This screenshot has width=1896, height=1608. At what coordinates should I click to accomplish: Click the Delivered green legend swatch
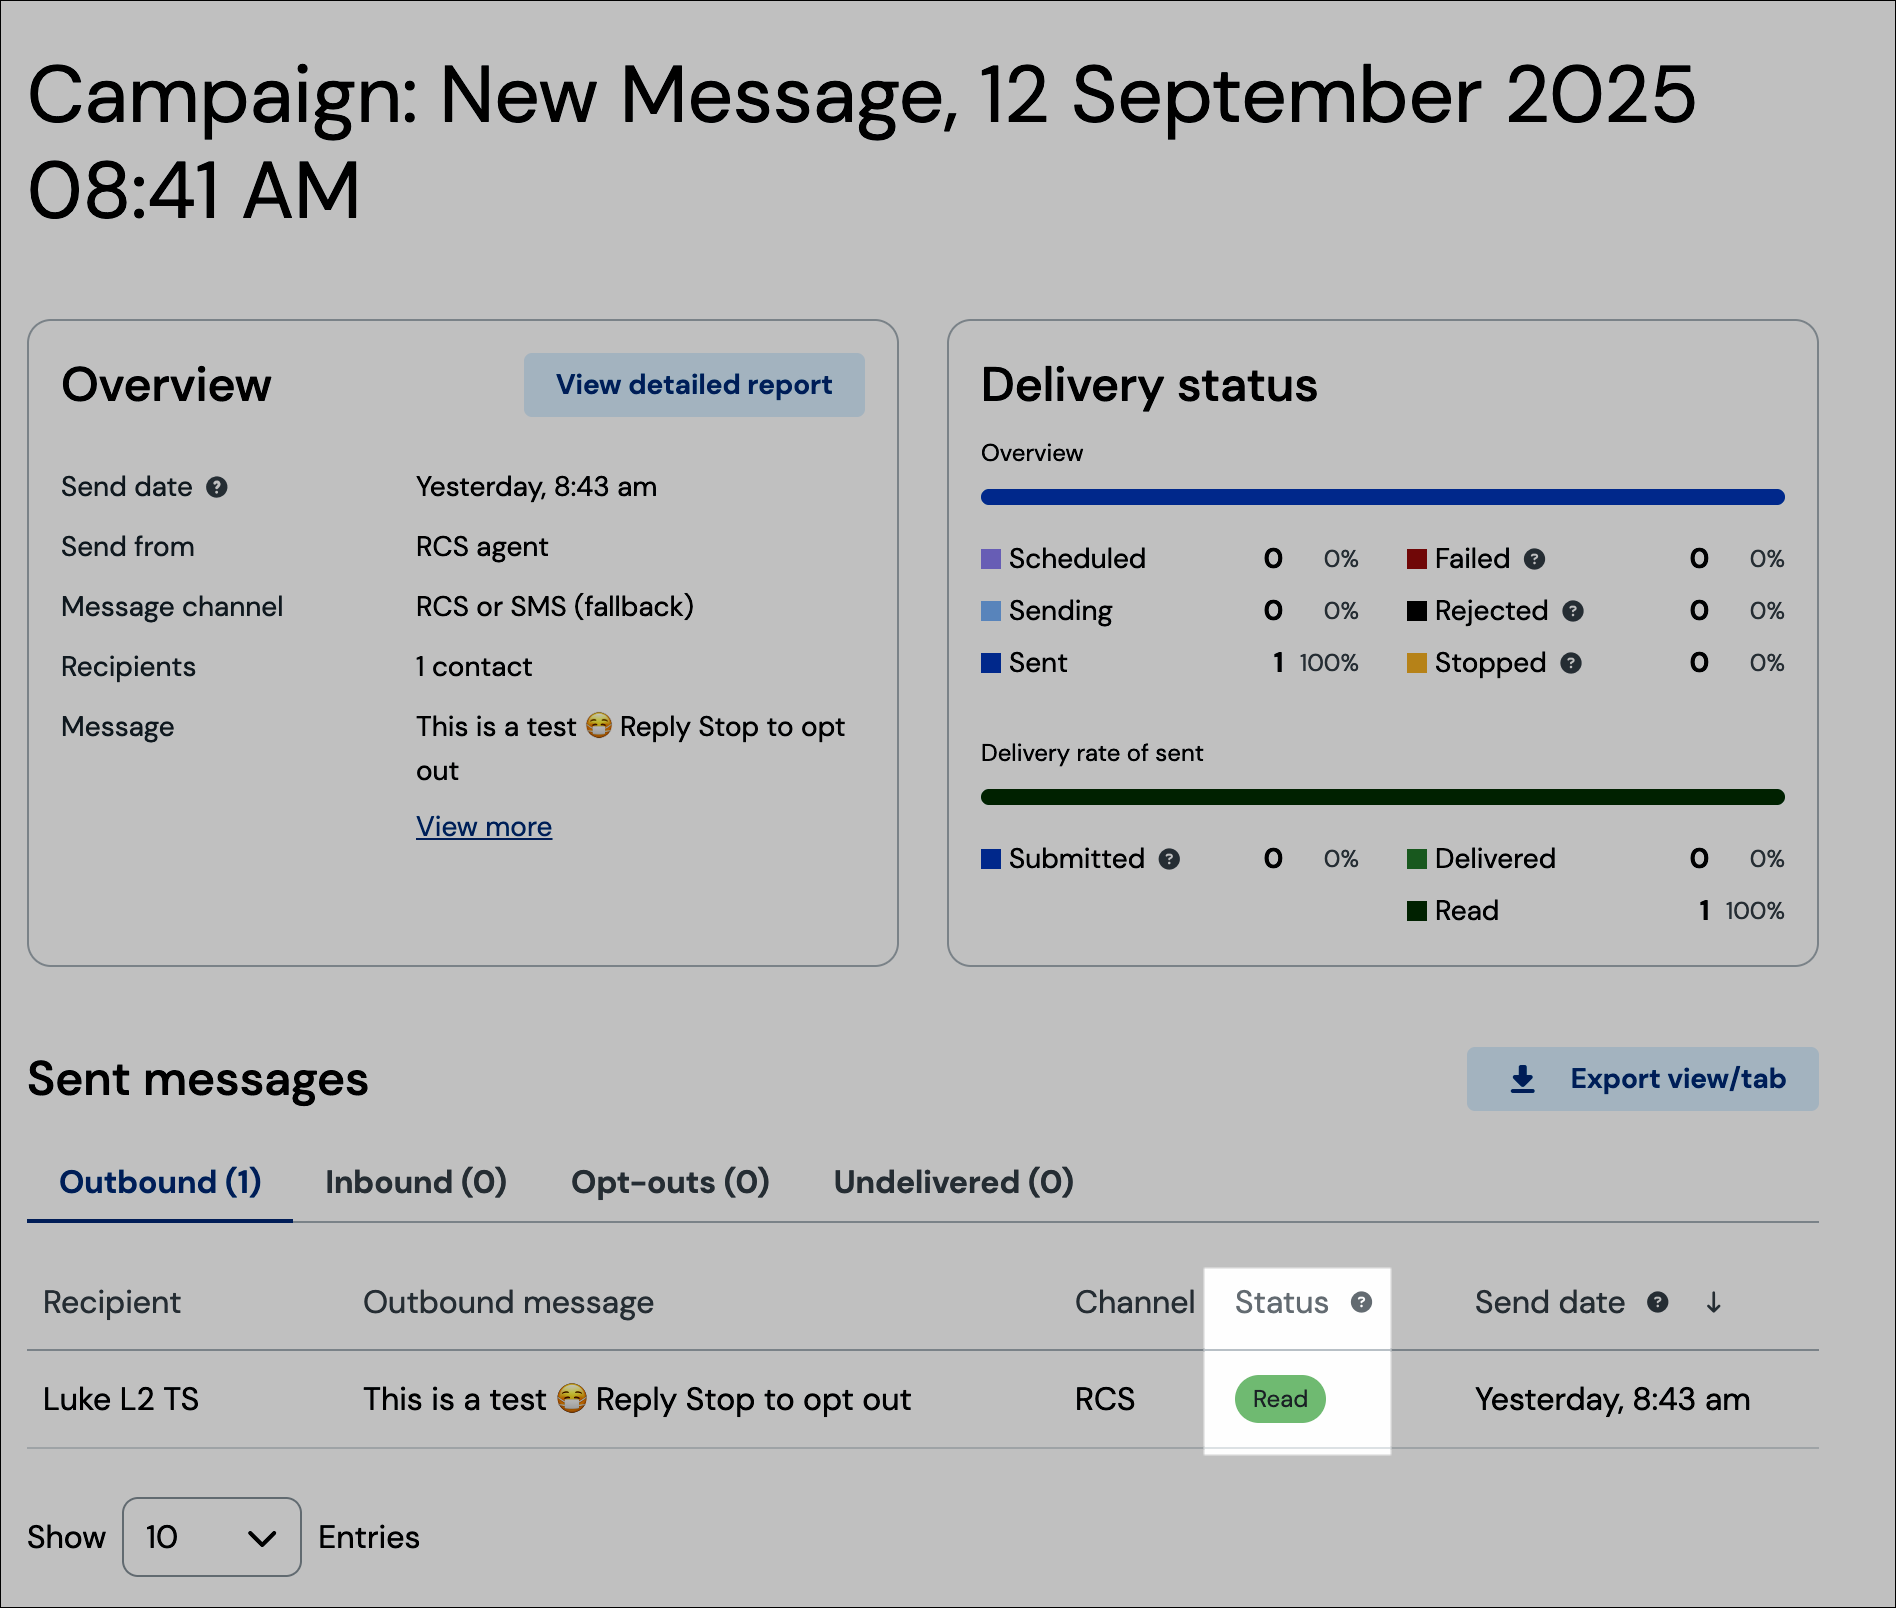[x=1417, y=859]
